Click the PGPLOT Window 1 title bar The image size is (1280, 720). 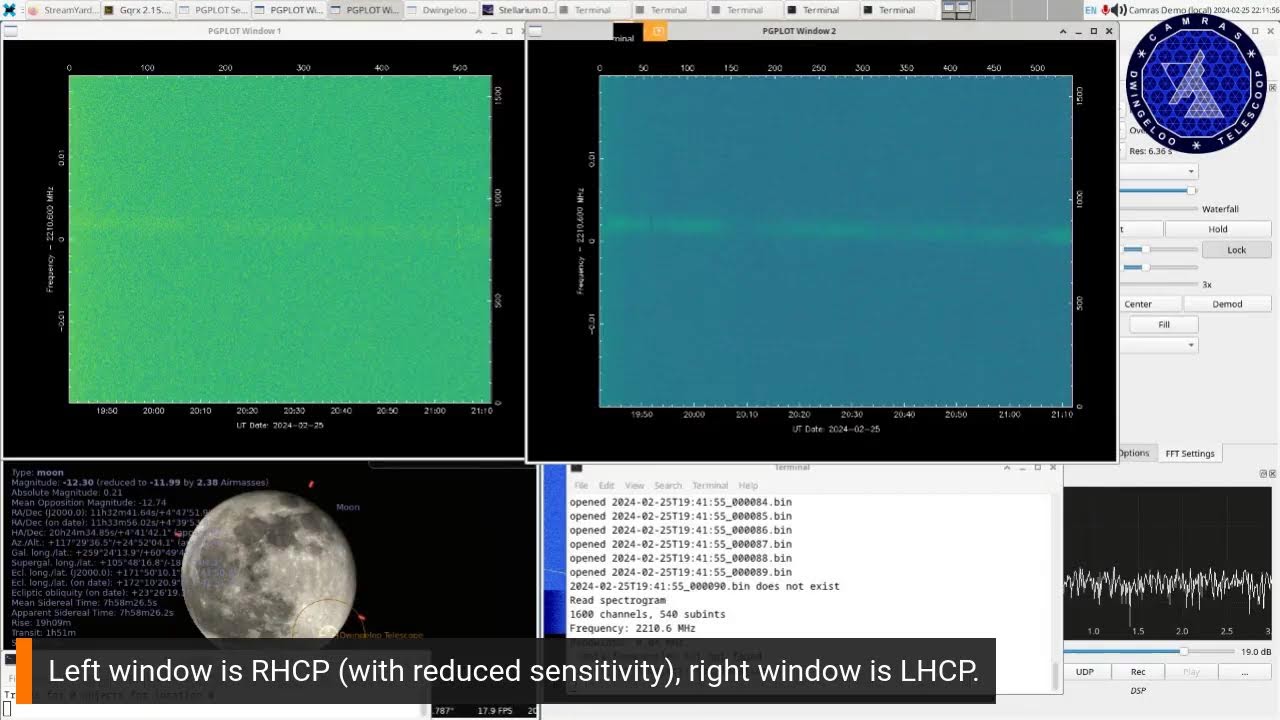[x=244, y=31]
